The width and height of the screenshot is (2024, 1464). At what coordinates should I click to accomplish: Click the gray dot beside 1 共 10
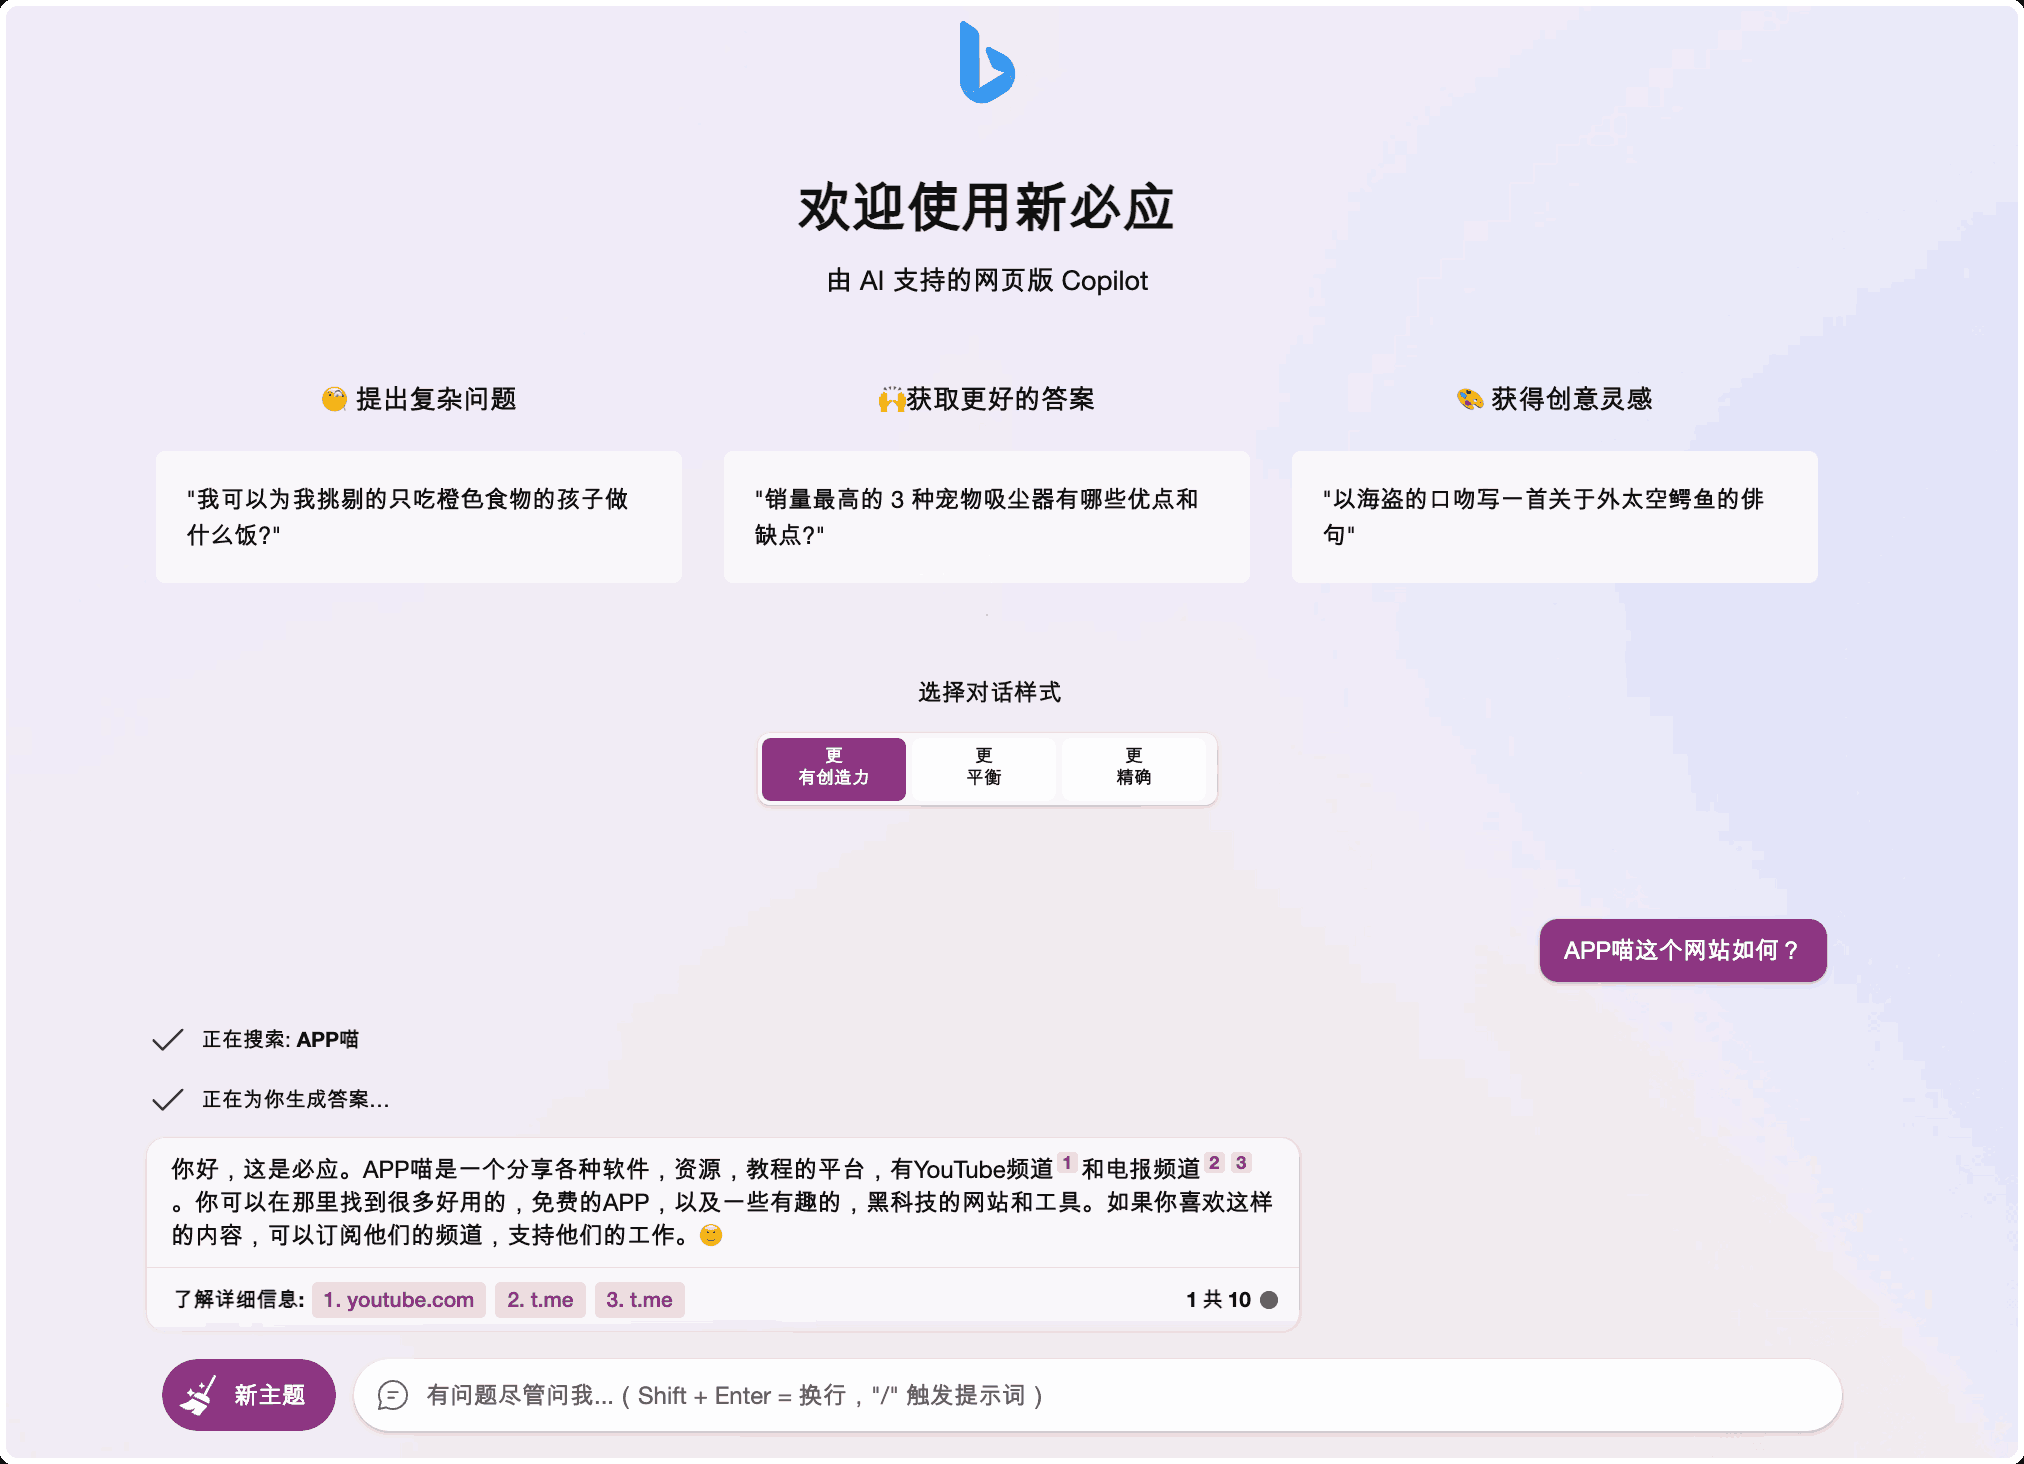[x=1269, y=1300]
